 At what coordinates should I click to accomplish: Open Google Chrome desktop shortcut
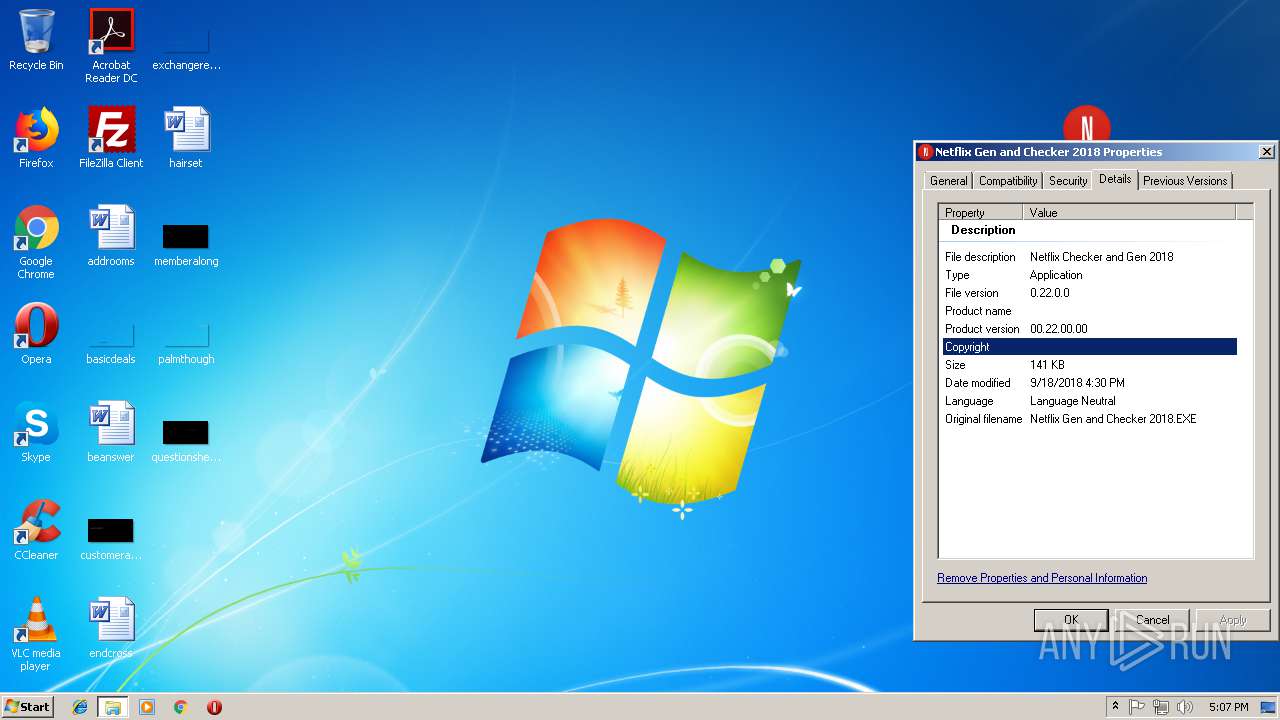pyautogui.click(x=36, y=242)
